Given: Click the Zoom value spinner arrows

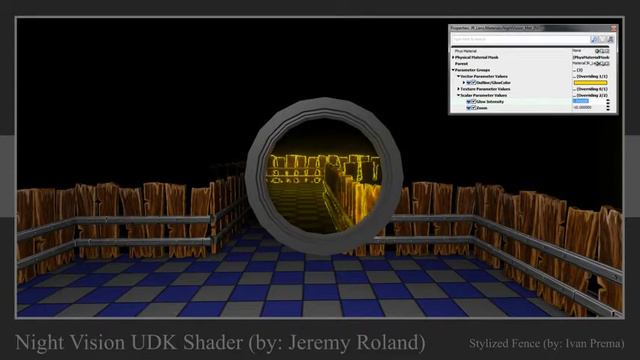Looking at the screenshot, I should 608,108.
